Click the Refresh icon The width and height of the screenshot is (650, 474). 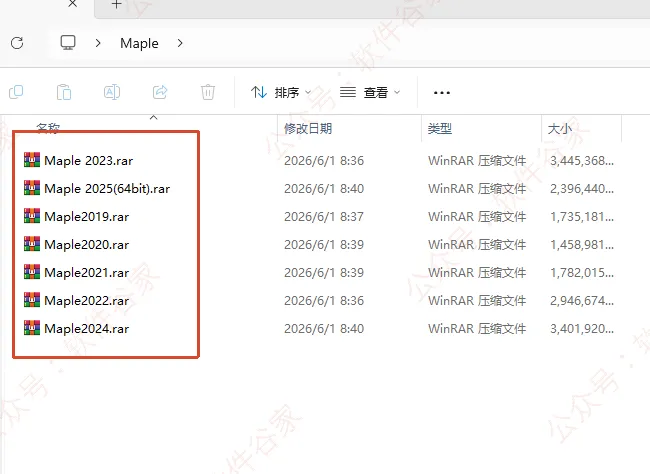(17, 43)
